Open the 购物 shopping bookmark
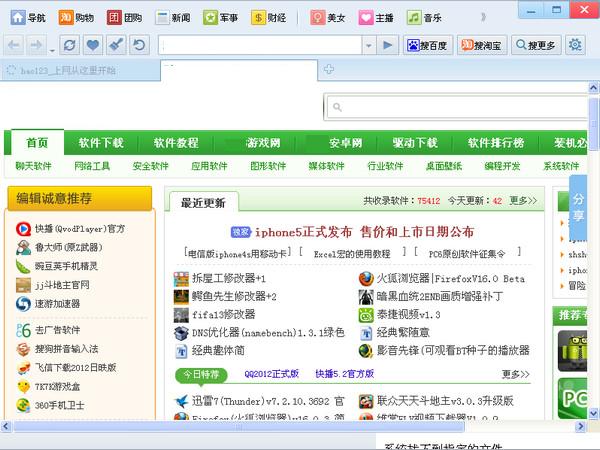 tap(76, 18)
